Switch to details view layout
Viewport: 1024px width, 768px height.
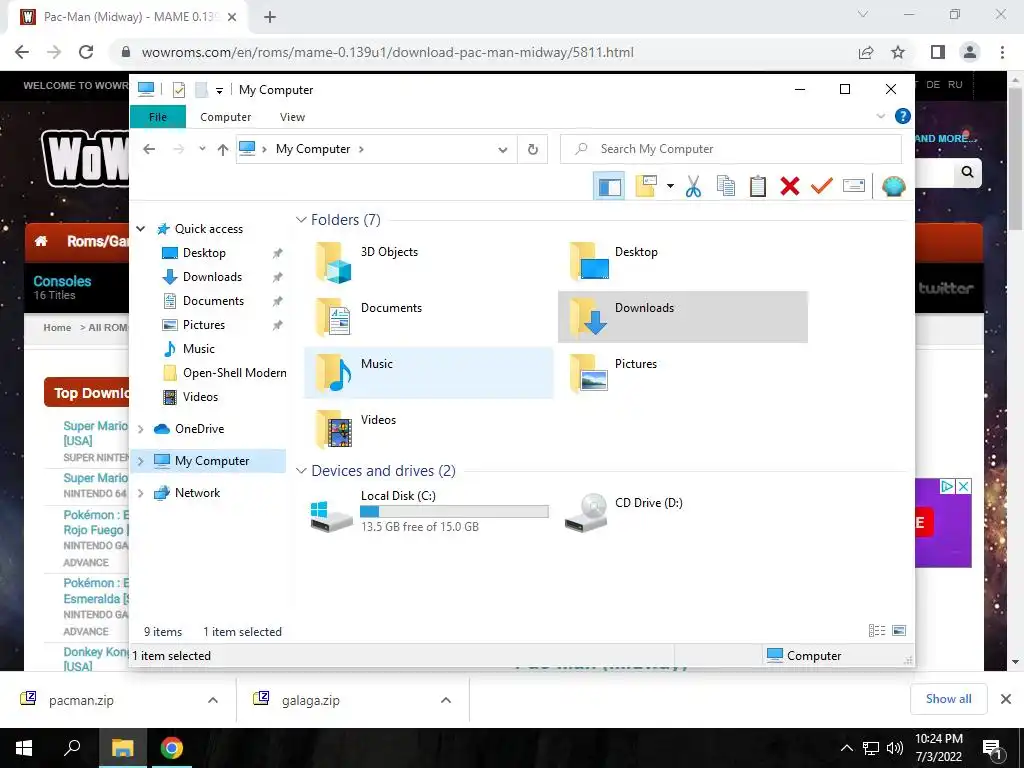pyautogui.click(x=877, y=630)
